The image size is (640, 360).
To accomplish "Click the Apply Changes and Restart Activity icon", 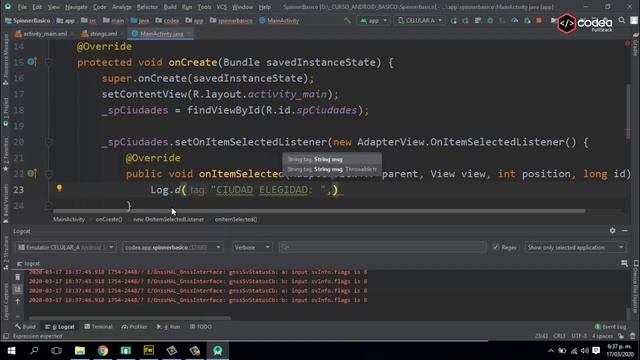I will pos(453,20).
